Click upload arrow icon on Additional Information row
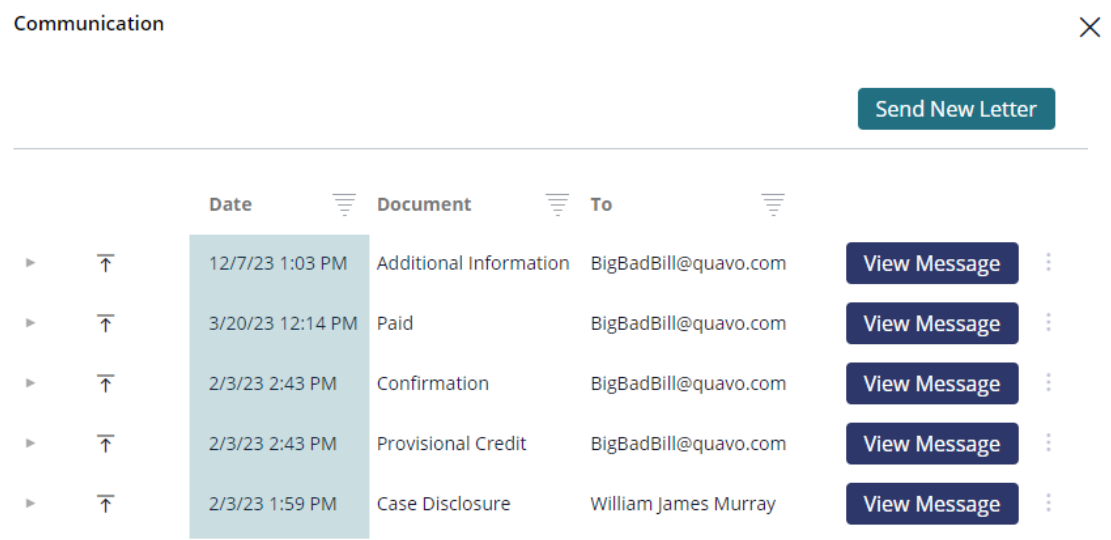1111x540 pixels. coord(106,264)
